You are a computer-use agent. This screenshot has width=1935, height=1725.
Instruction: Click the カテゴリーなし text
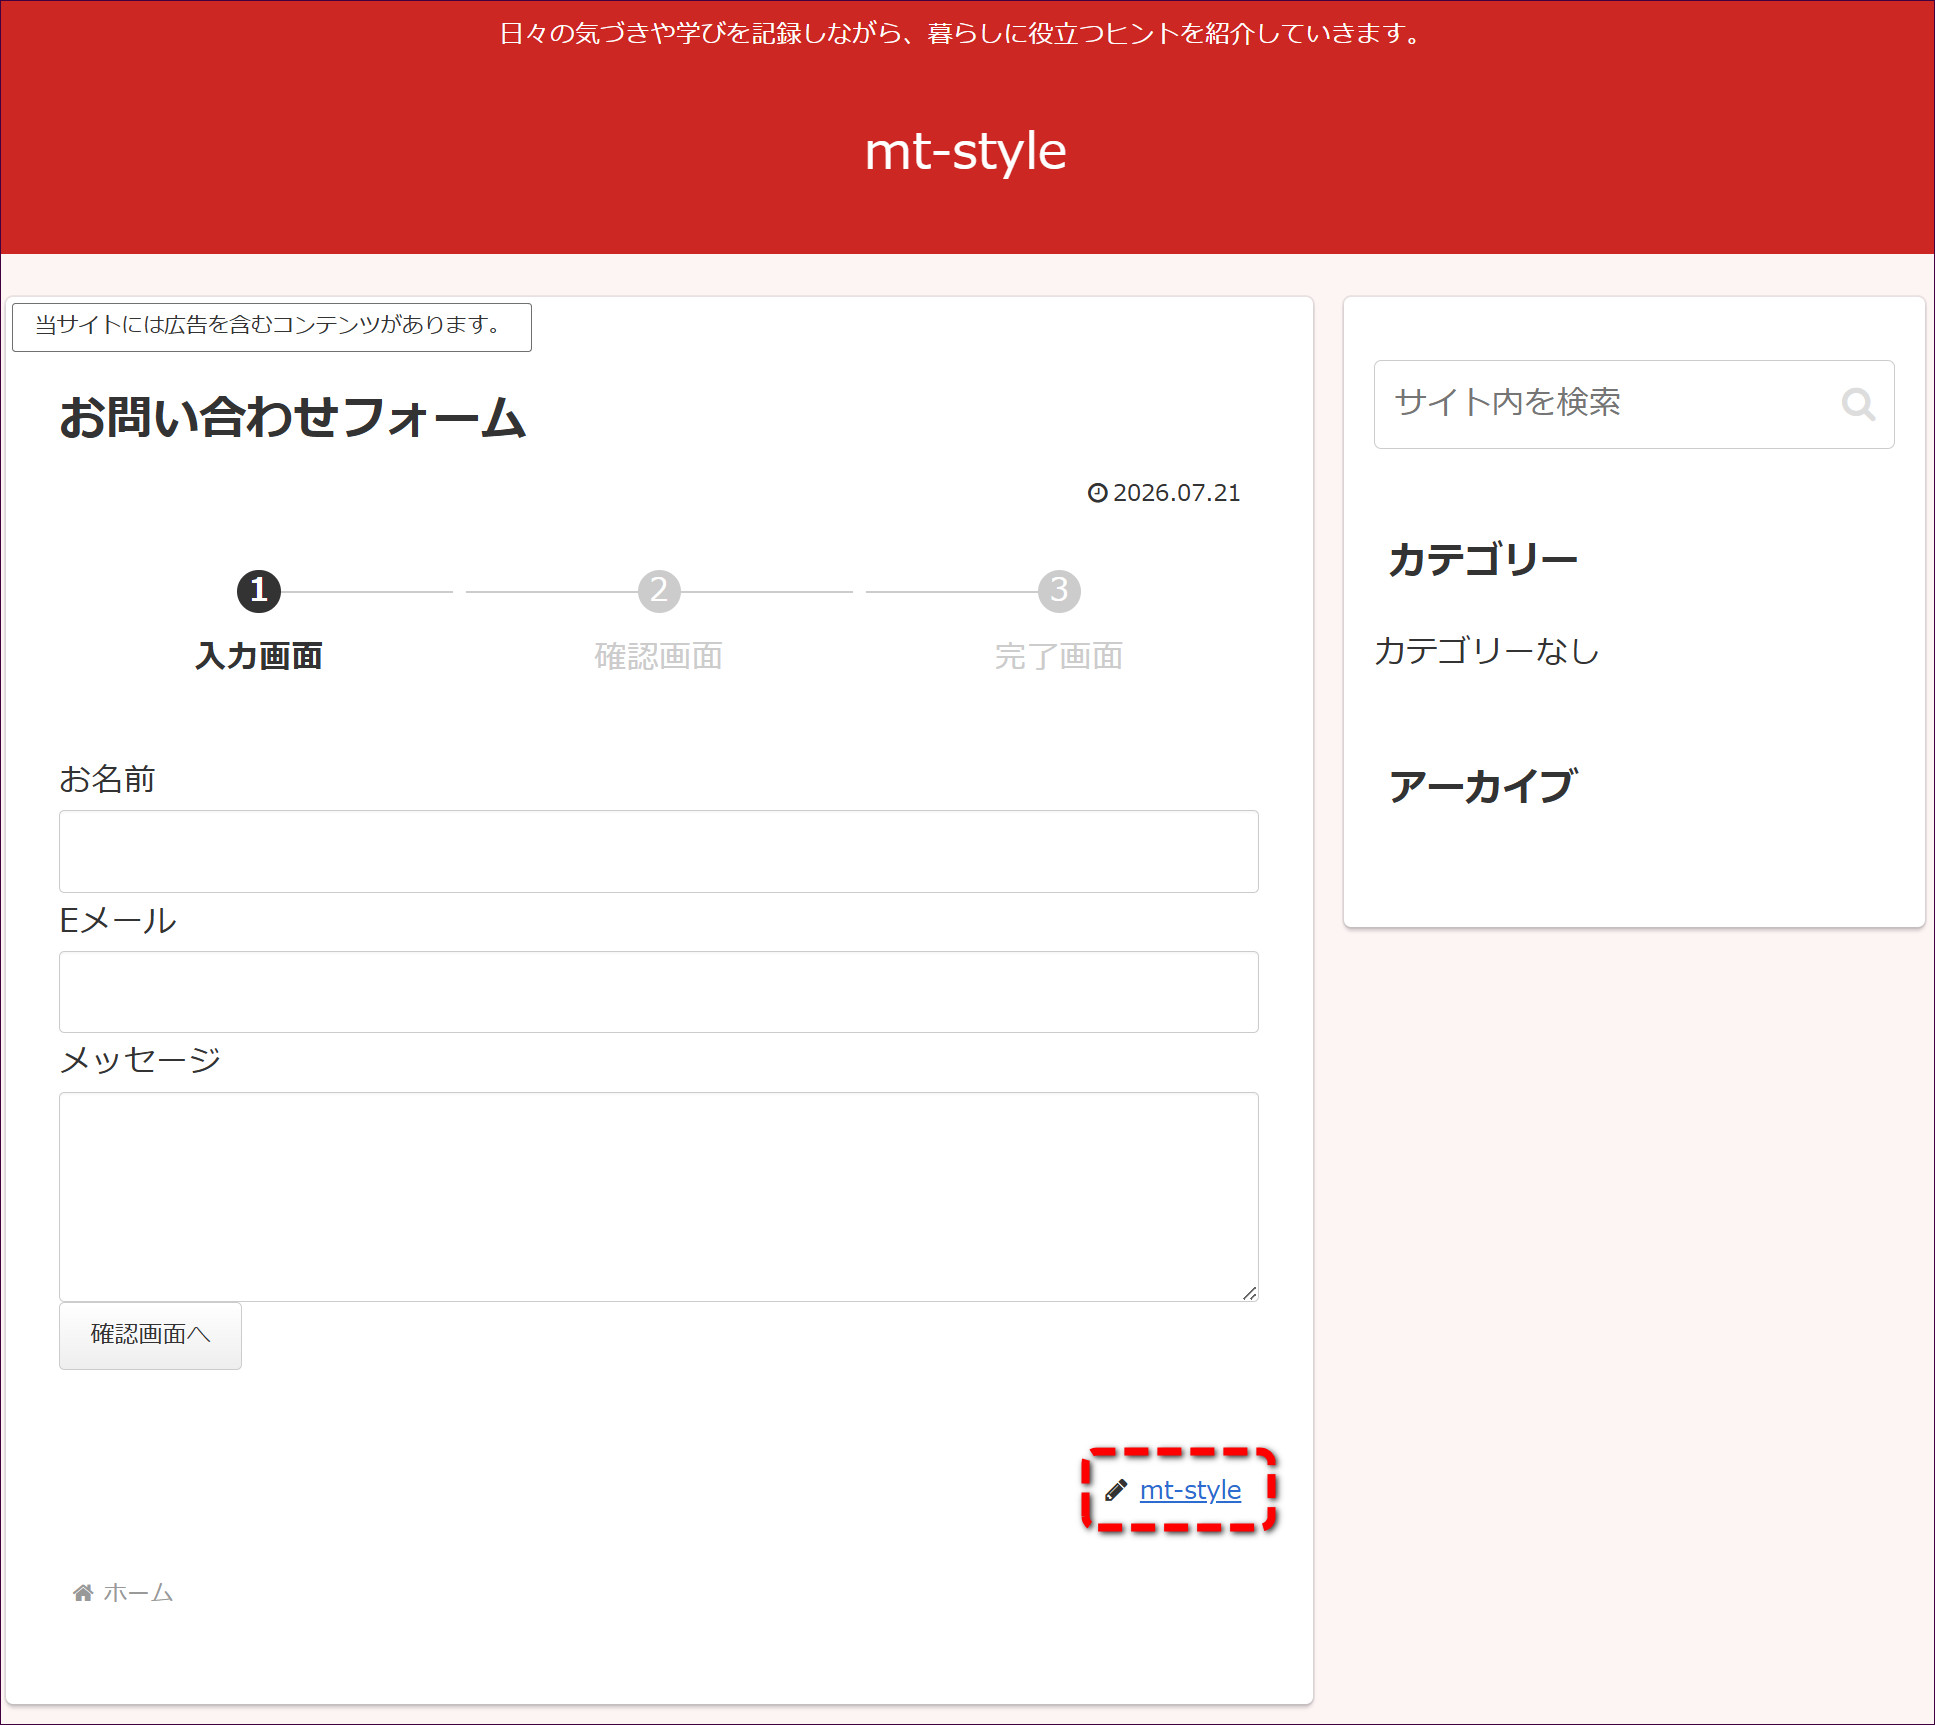1487,651
